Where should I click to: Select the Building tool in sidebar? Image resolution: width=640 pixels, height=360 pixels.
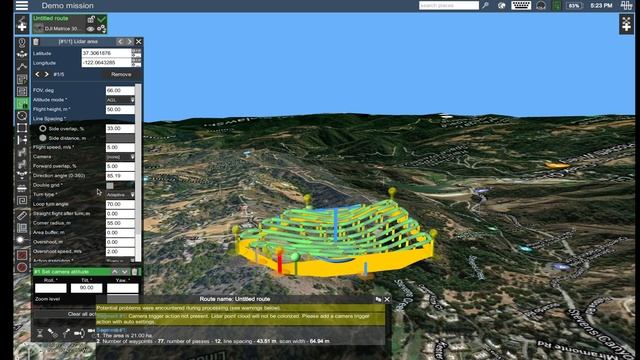pos(22,228)
